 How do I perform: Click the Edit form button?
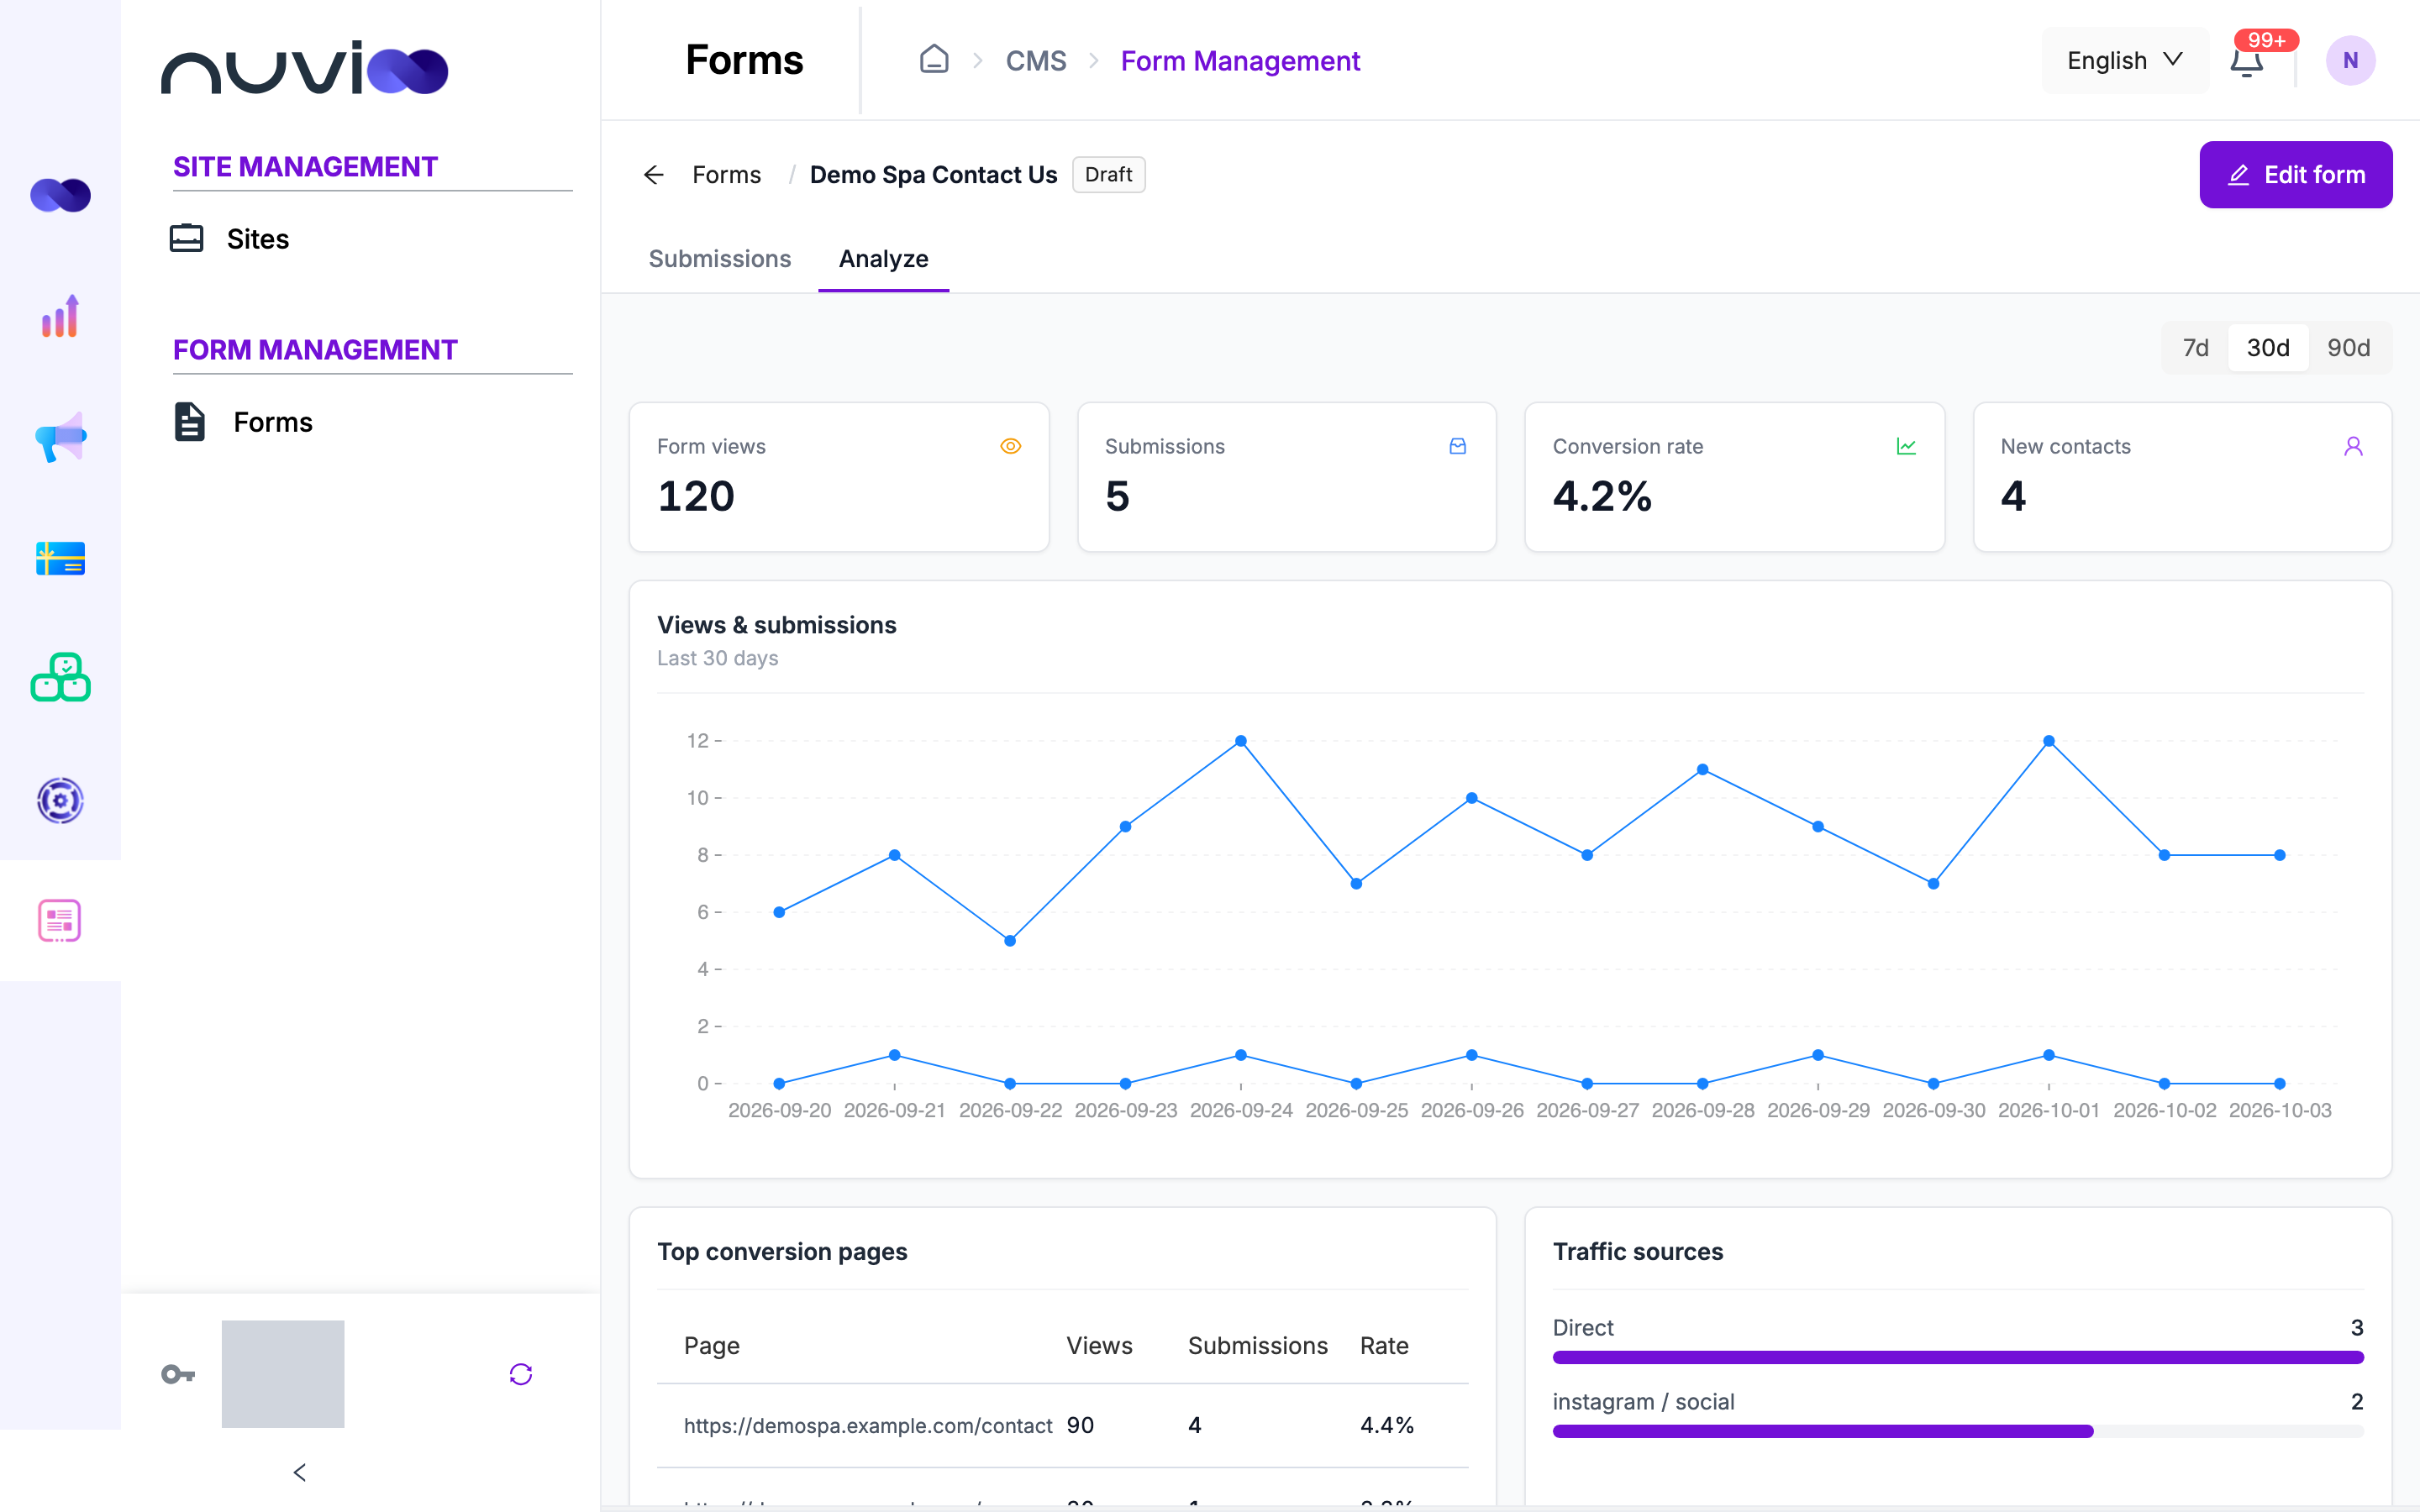(2295, 175)
